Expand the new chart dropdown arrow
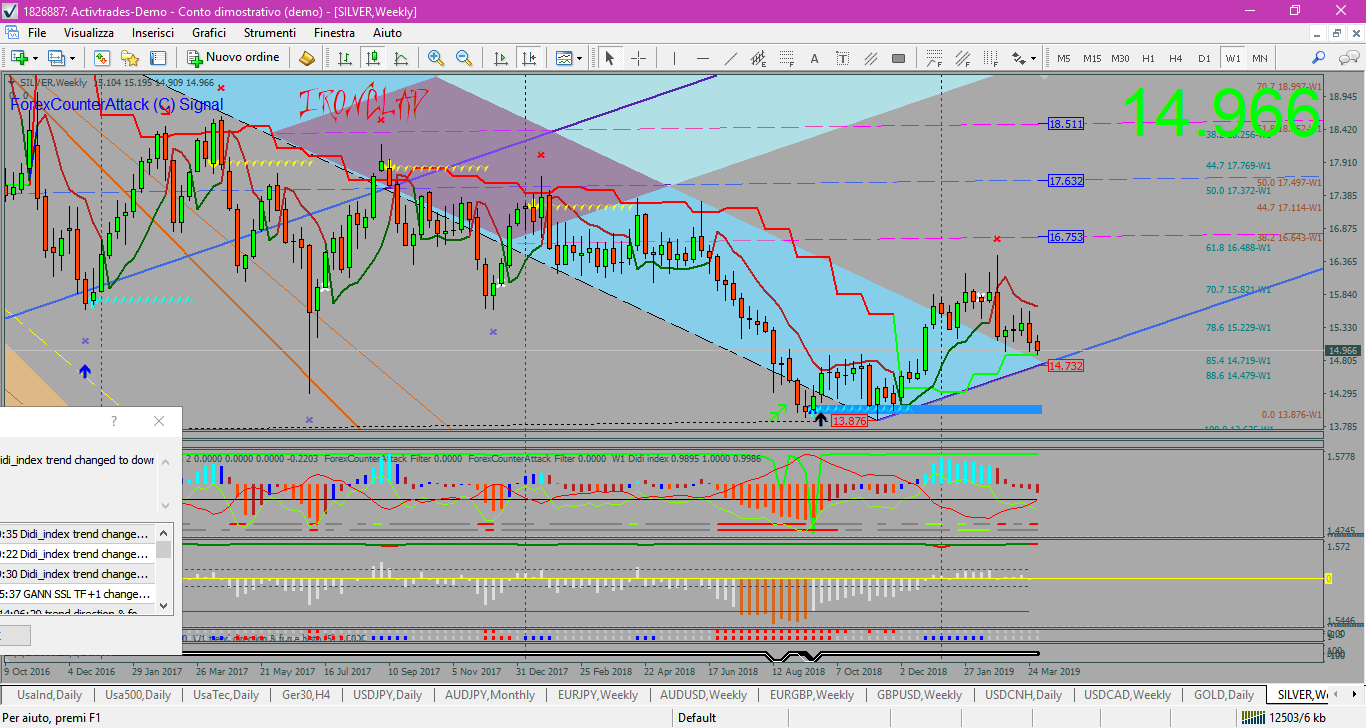 (35, 58)
